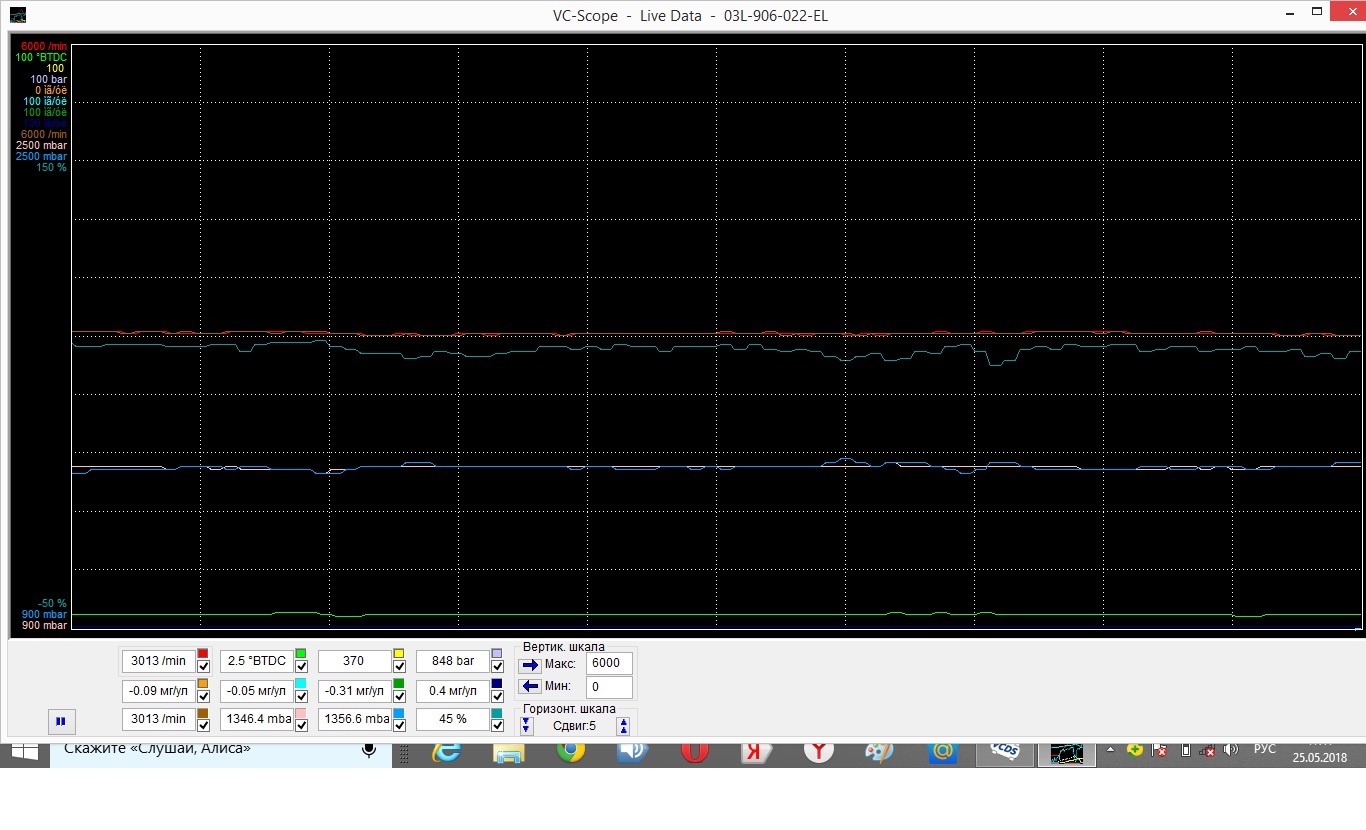This screenshot has height=830, width=1366.
Task: Click the blue left arrow beside Мин
Action: (x=530, y=686)
